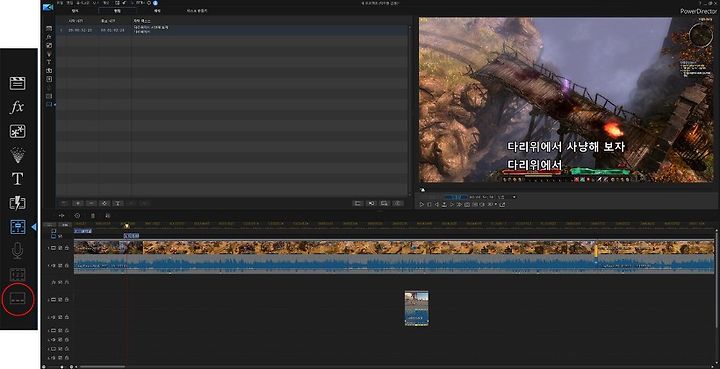Click the T text format button under subtitle list
This screenshot has width=720, height=369.
tap(118, 203)
